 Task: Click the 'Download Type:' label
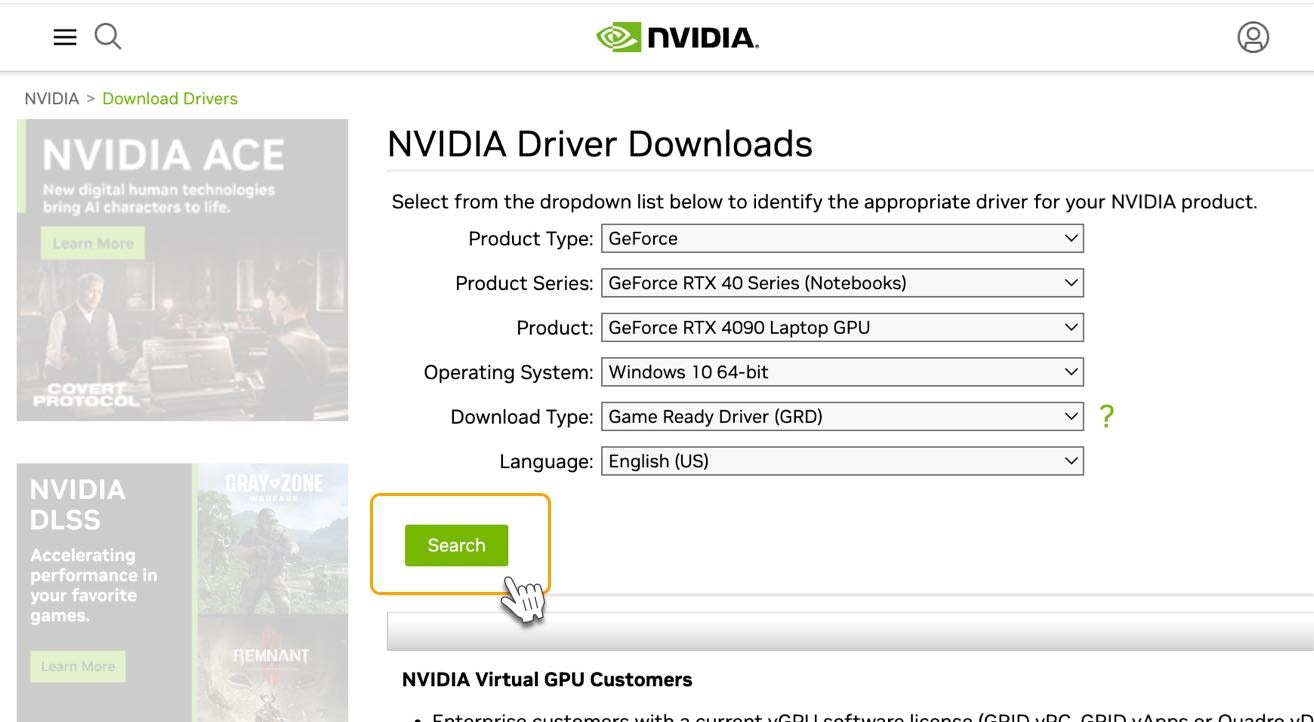[x=522, y=417]
